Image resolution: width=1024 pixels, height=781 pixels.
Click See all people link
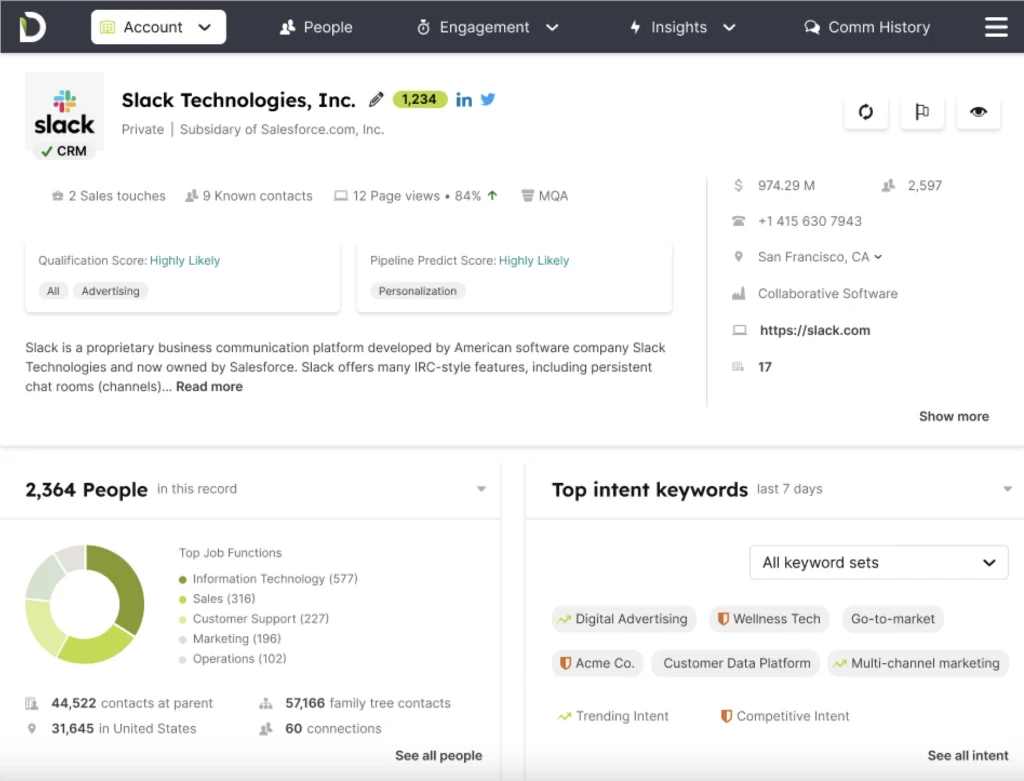tap(438, 756)
